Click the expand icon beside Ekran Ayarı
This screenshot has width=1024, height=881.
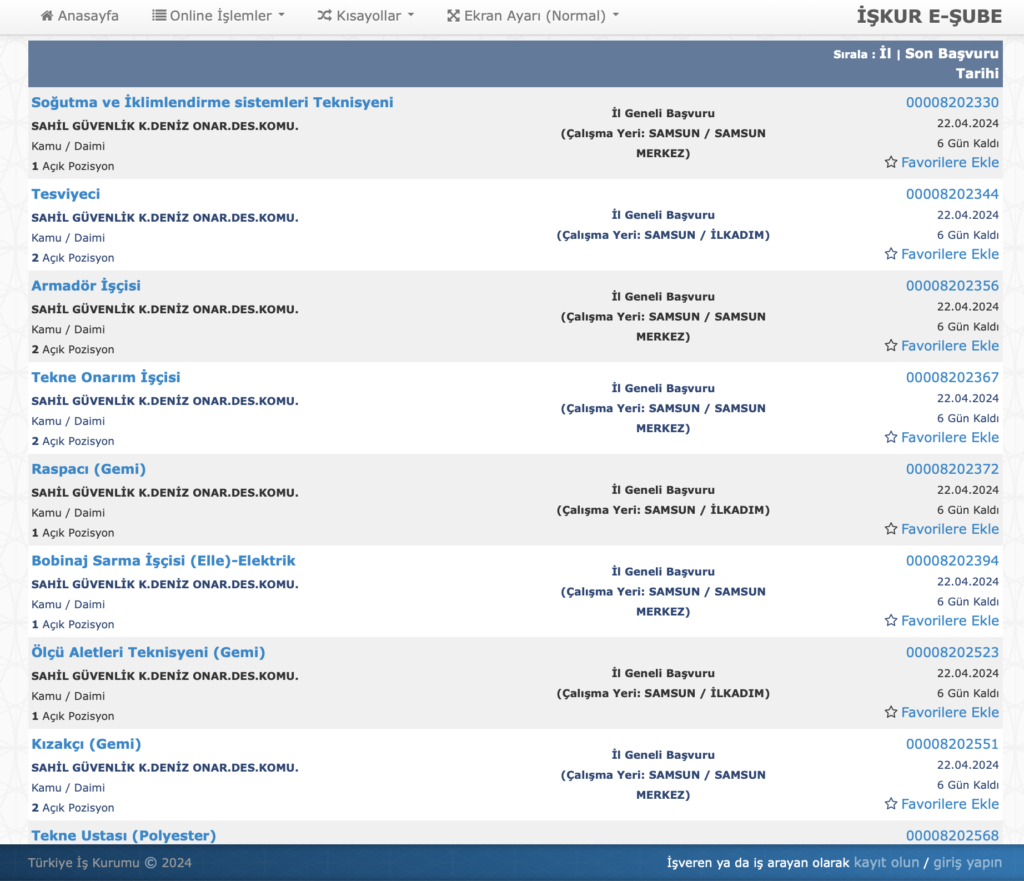tap(453, 16)
